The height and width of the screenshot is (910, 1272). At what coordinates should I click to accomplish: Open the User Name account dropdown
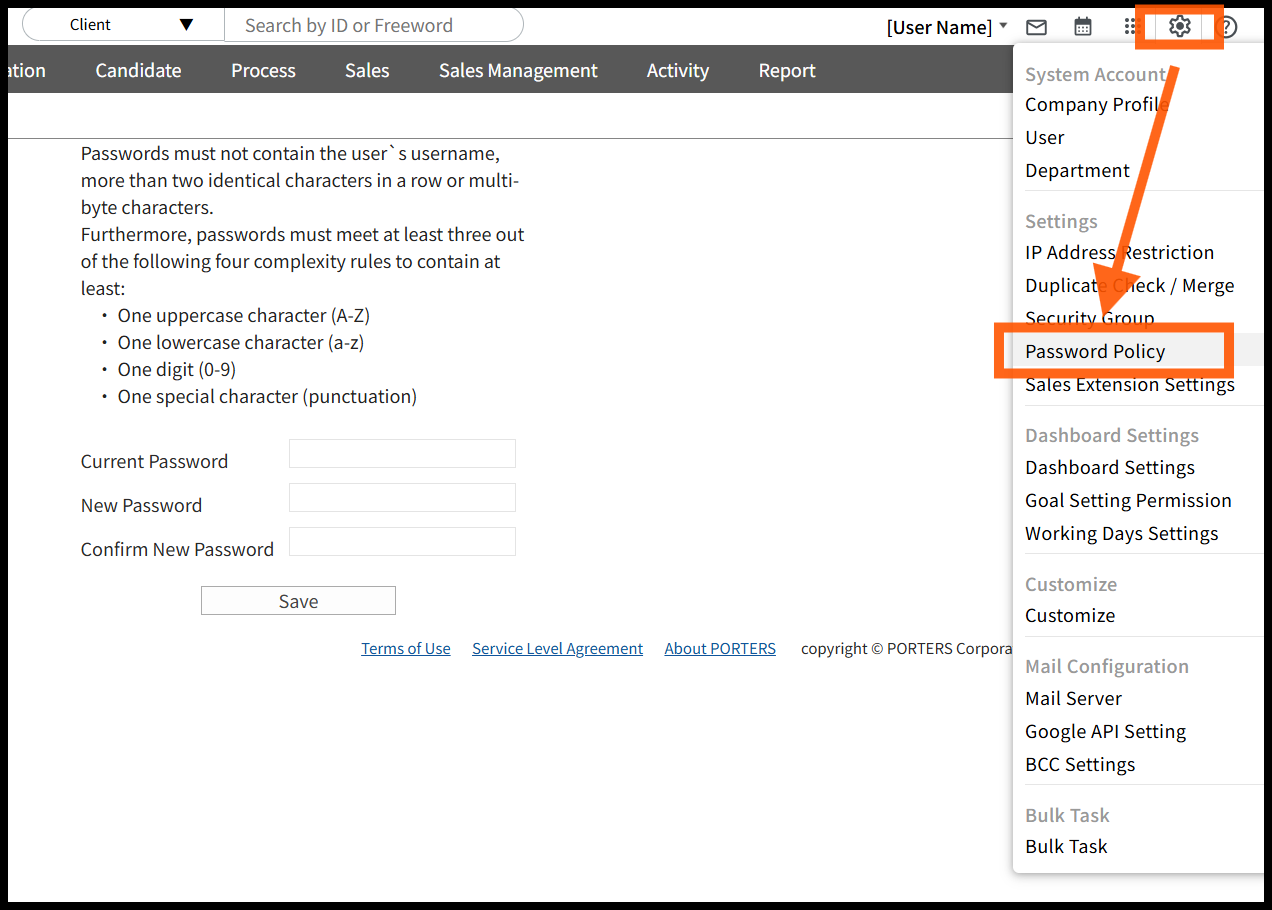click(946, 27)
